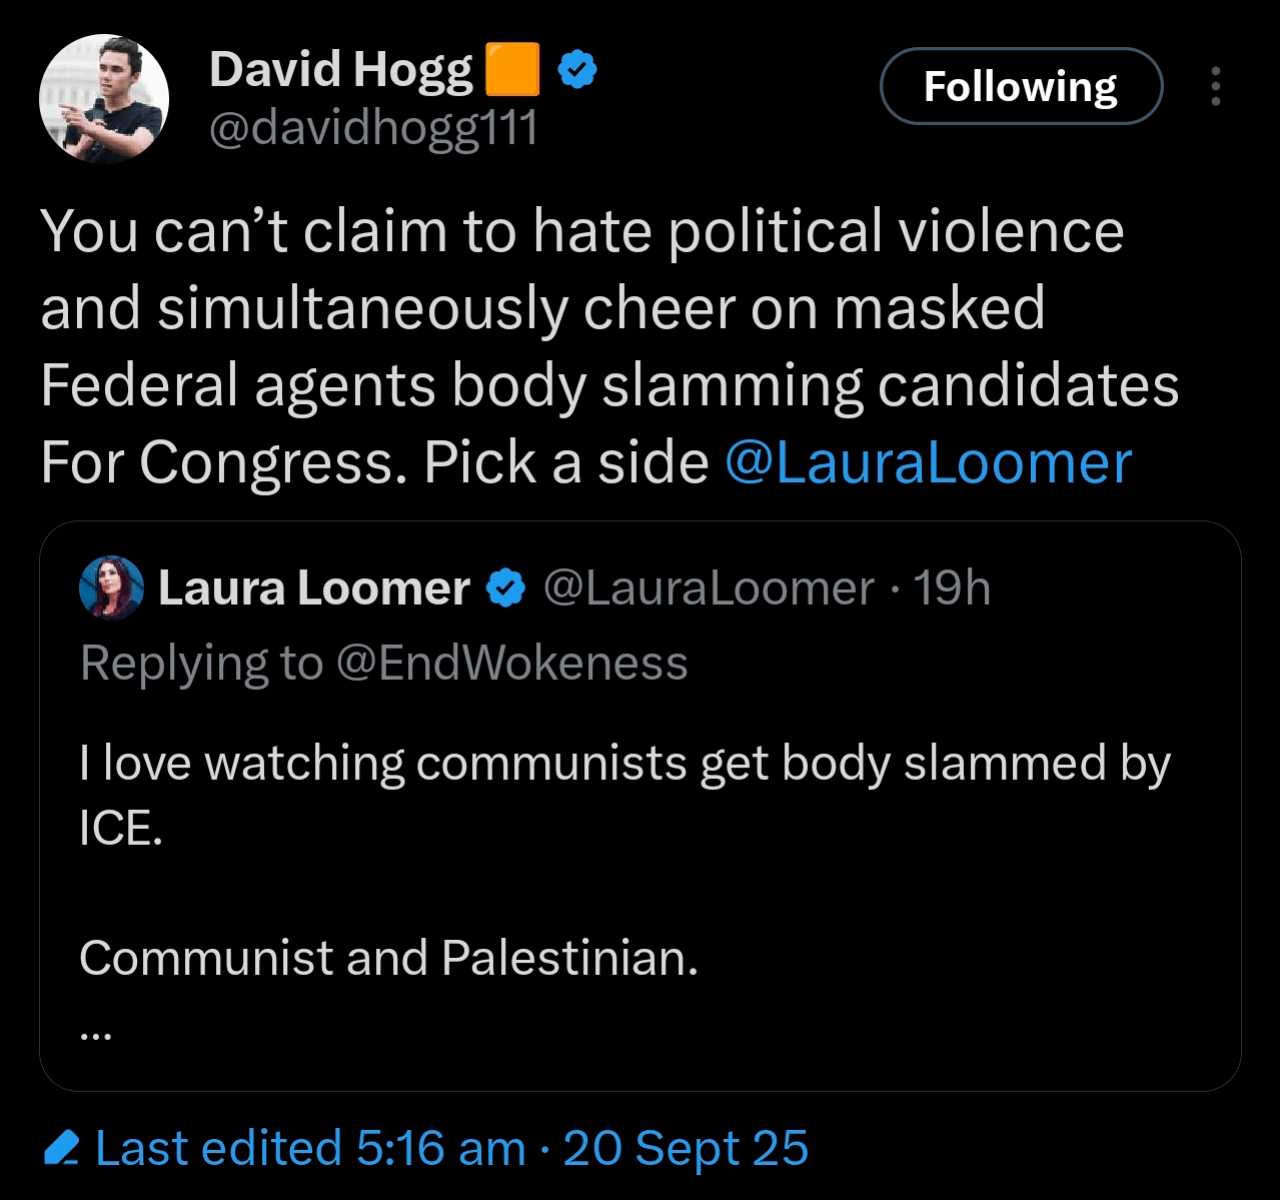The width and height of the screenshot is (1280, 1200).
Task: Click the 20 Sept 25 date
Action: point(686,1148)
